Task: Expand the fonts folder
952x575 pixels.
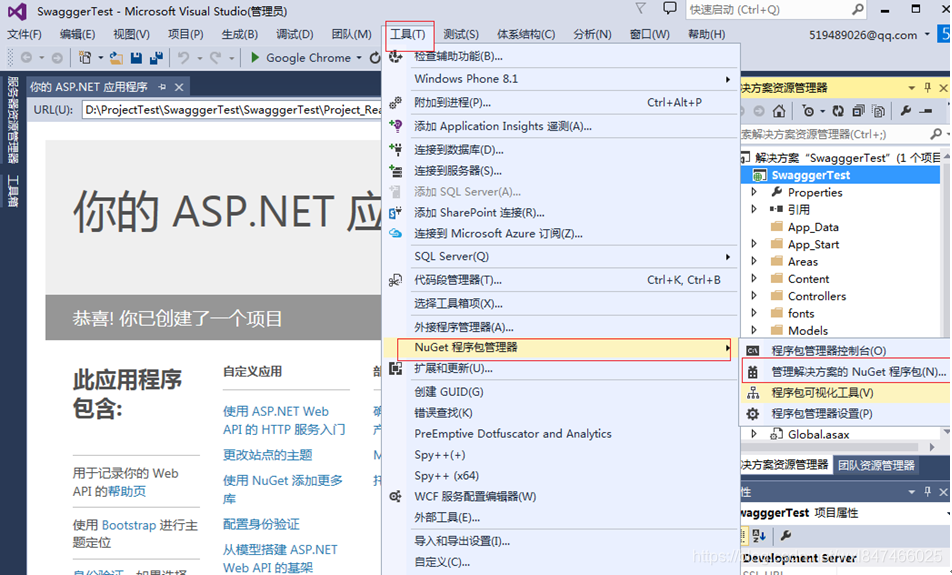Action: pyautogui.click(x=754, y=313)
